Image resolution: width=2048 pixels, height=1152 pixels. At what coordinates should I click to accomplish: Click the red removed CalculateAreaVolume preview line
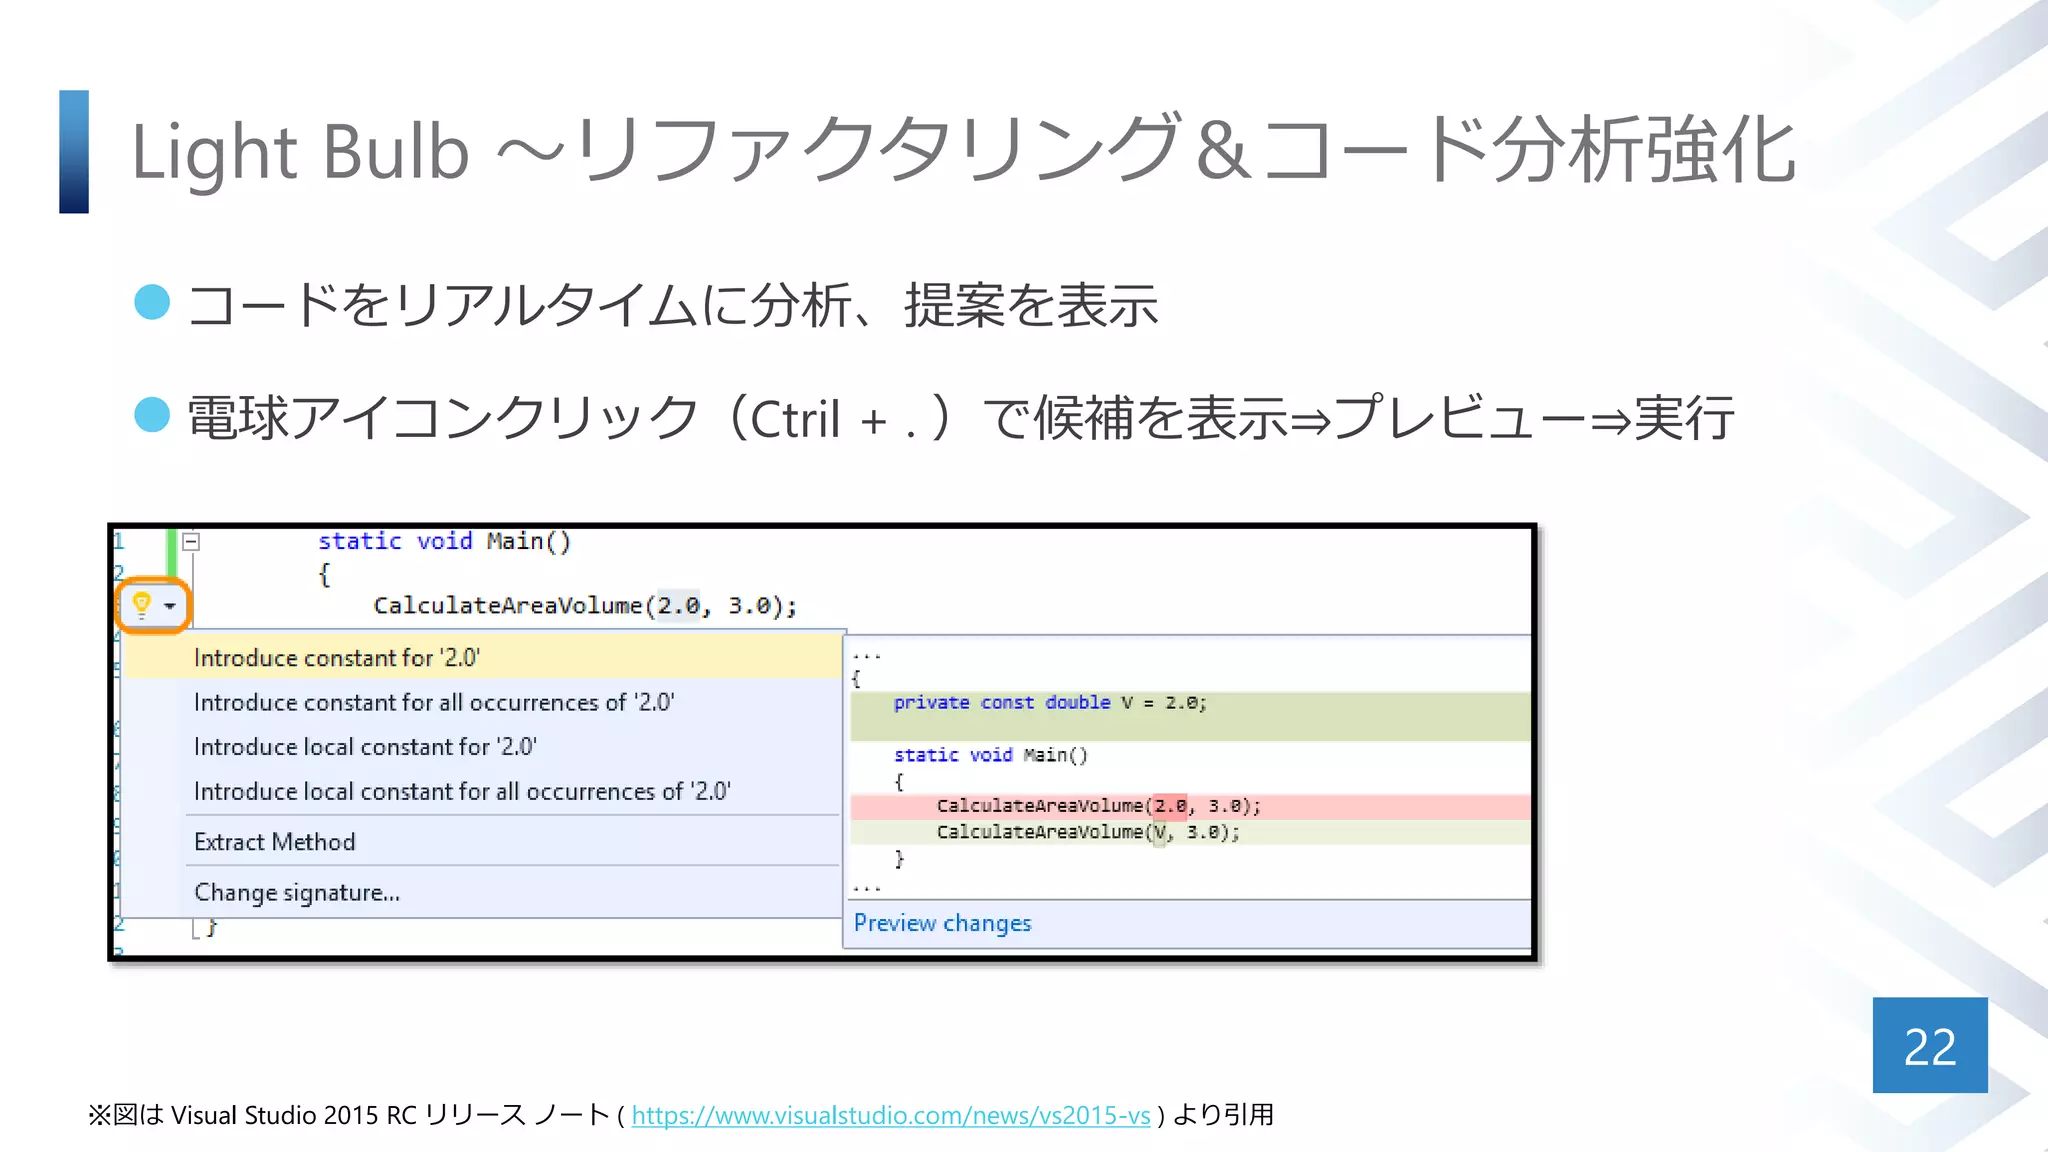pos(1097,806)
